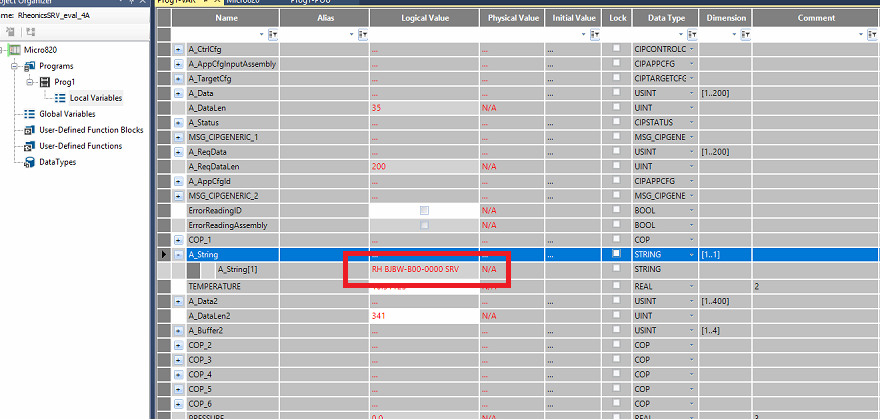The image size is (880, 419).
Task: Toggle Lock checkbox for A_String[1]
Action: [x=616, y=269]
